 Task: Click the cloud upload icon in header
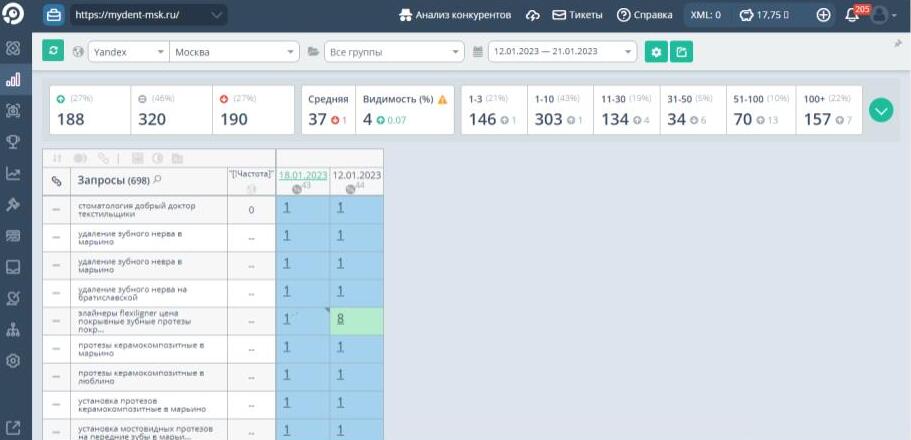tap(532, 15)
